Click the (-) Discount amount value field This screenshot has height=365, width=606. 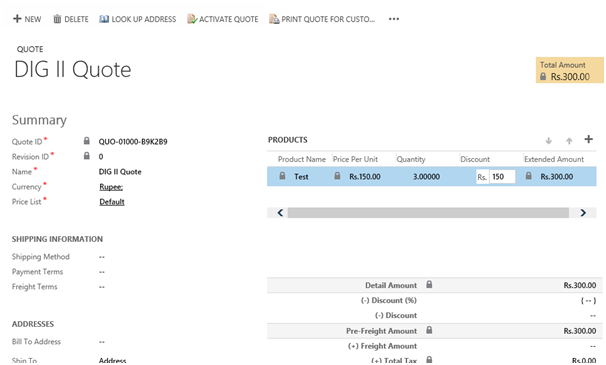593,316
